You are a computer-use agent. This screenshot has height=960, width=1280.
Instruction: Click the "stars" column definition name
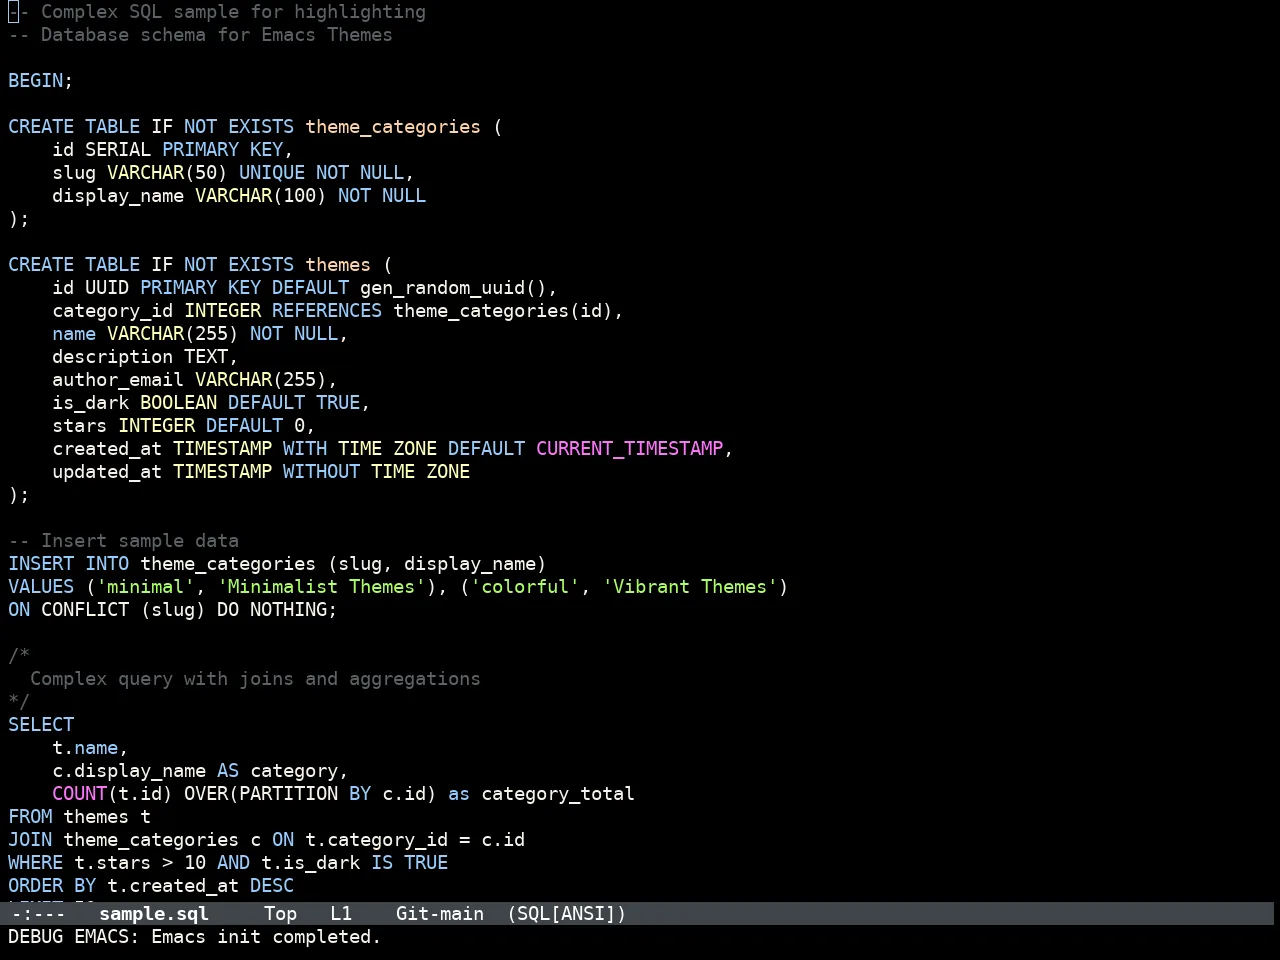79,426
